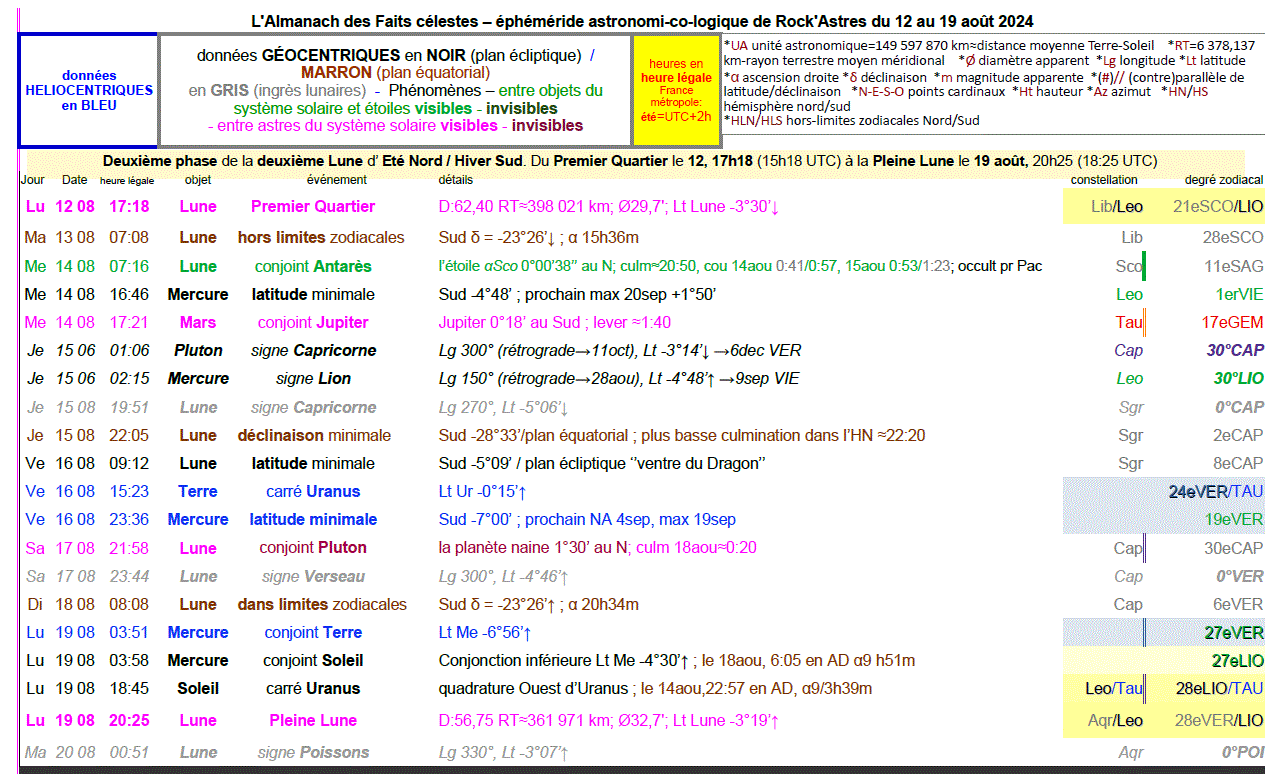Viewport: 1283px width, 774px height.
Task: Click 'hors limites zodiacales' event
Action: click(321, 237)
